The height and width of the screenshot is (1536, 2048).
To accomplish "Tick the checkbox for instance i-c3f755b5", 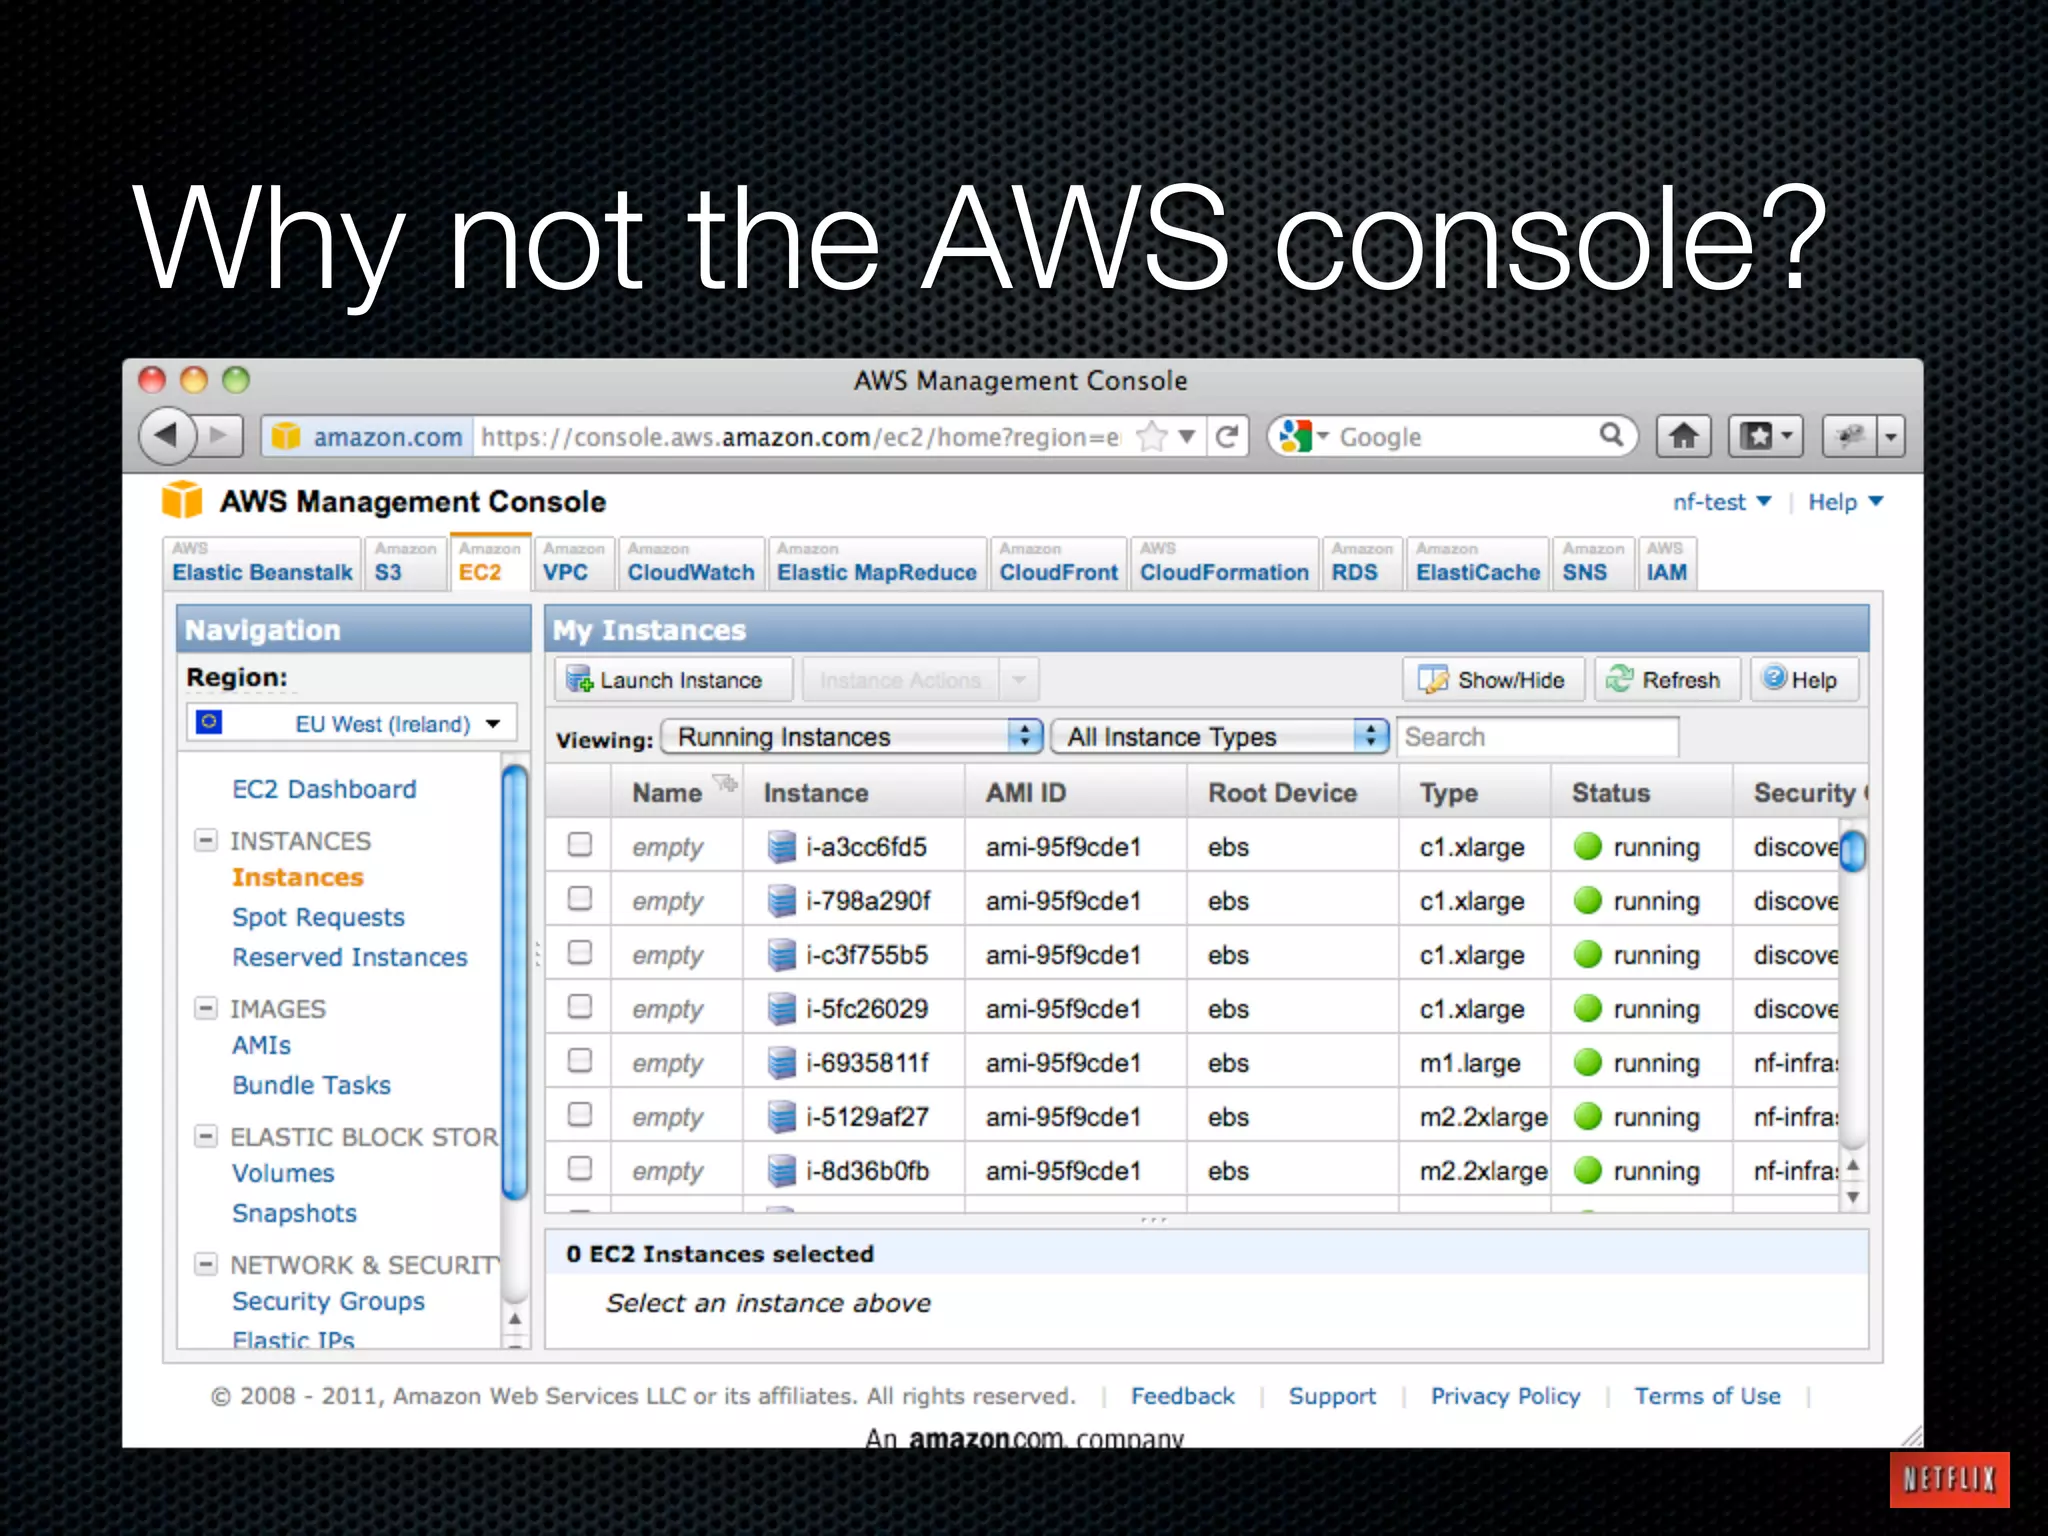I will click(580, 953).
